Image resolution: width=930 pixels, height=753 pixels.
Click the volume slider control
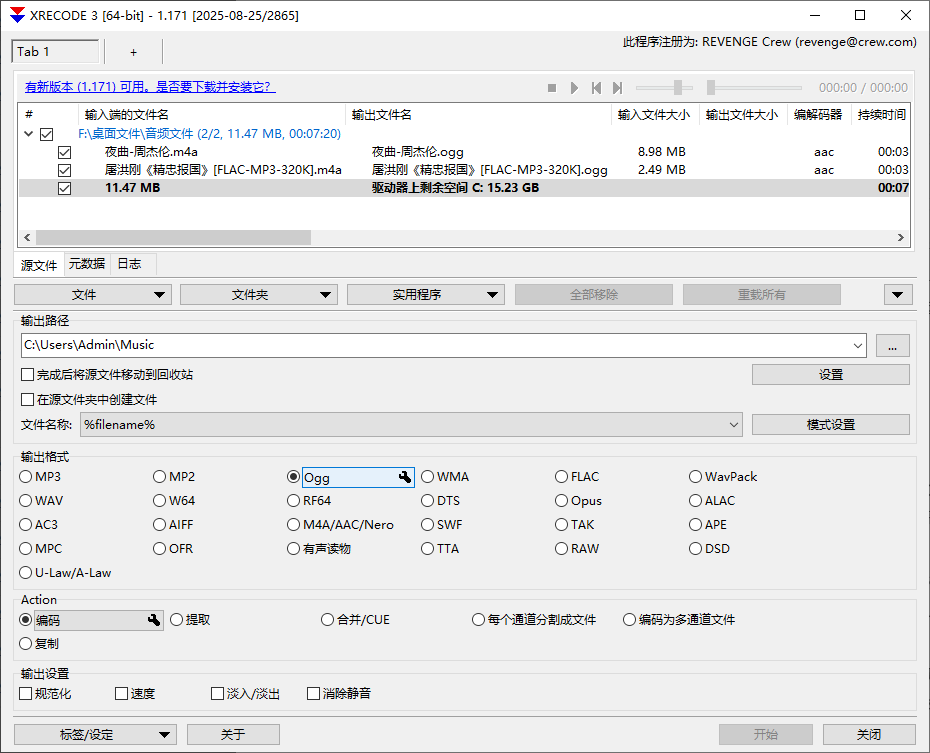[678, 88]
